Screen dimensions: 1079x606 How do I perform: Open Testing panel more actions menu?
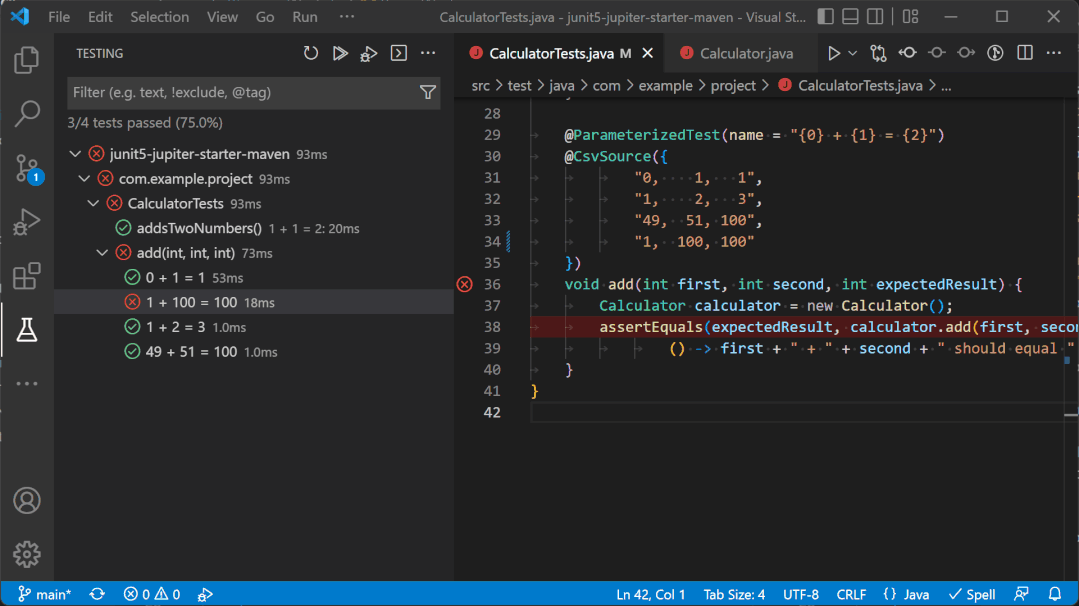428,53
